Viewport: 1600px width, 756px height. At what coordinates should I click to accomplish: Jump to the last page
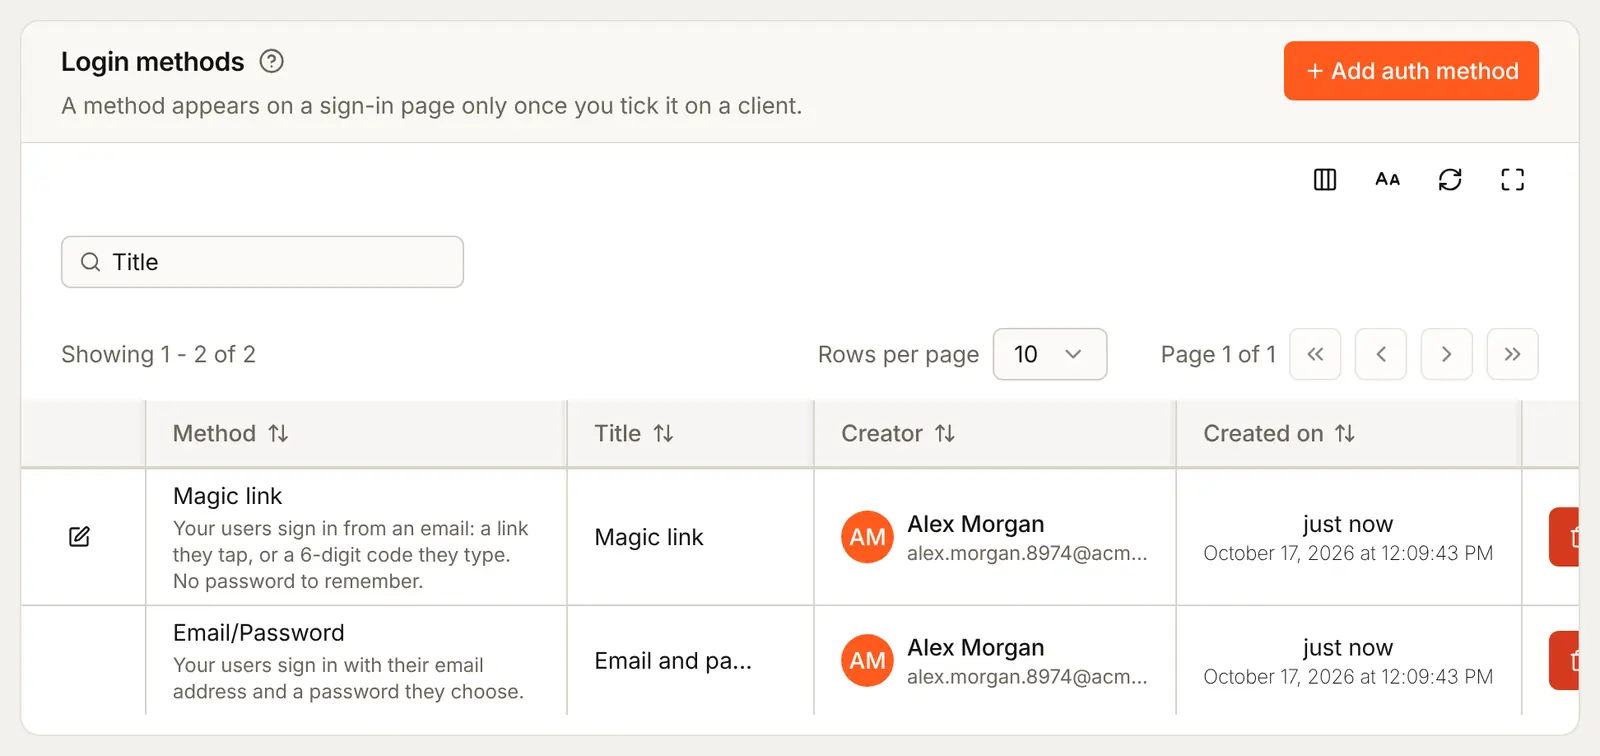click(1512, 354)
